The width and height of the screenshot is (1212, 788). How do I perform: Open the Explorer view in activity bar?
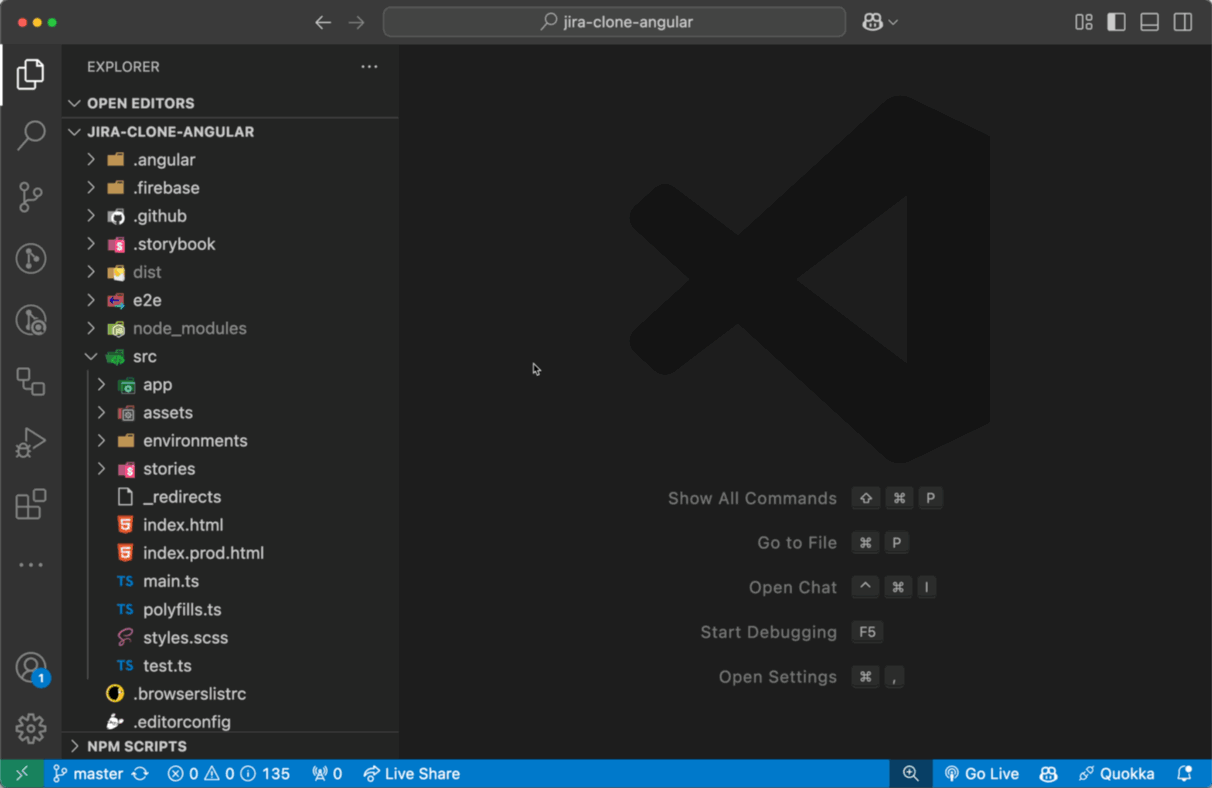[x=31, y=74]
